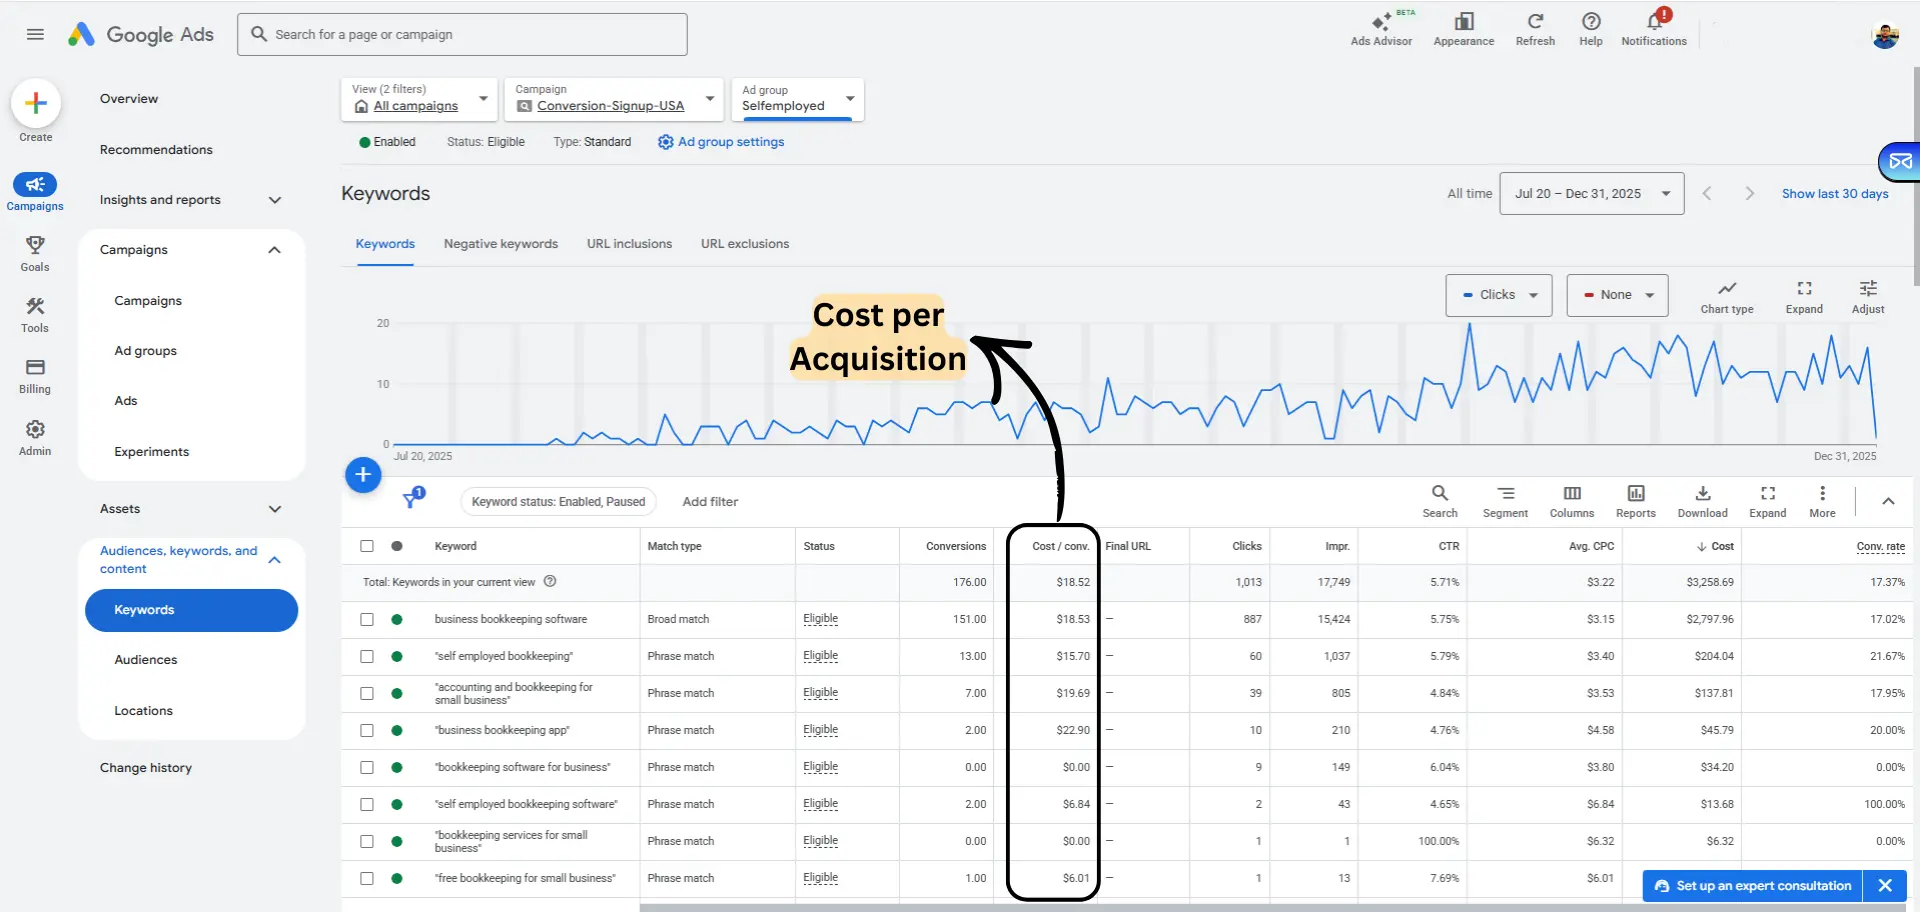This screenshot has width=1920, height=912.
Task: Check the select-all checkbox in table header
Action: pos(367,546)
